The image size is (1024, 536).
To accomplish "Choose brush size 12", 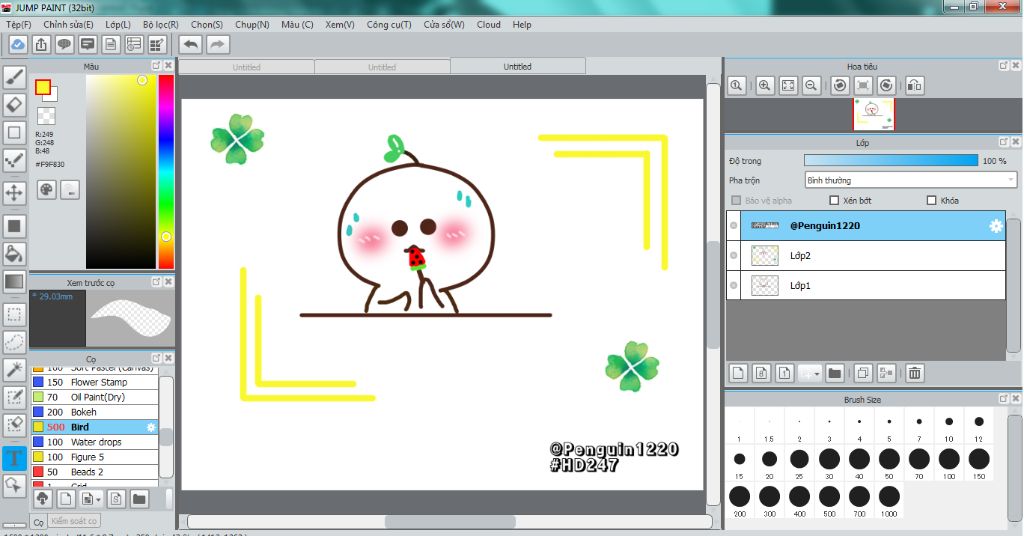I will [978, 427].
